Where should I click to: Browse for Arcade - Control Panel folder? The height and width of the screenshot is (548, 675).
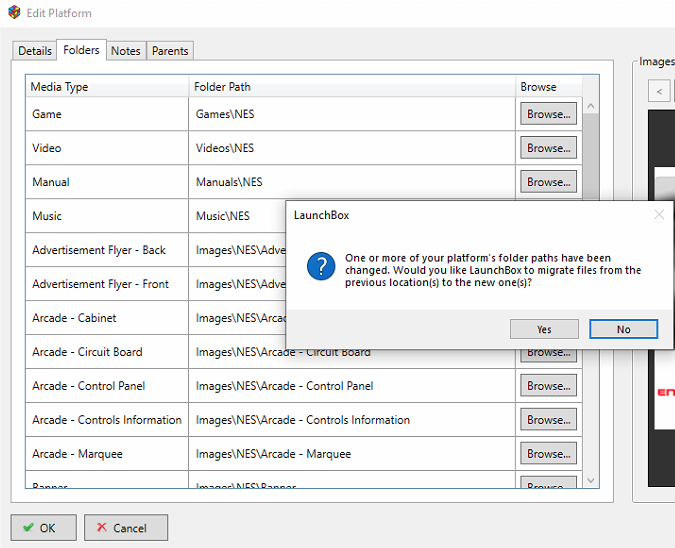pos(548,386)
